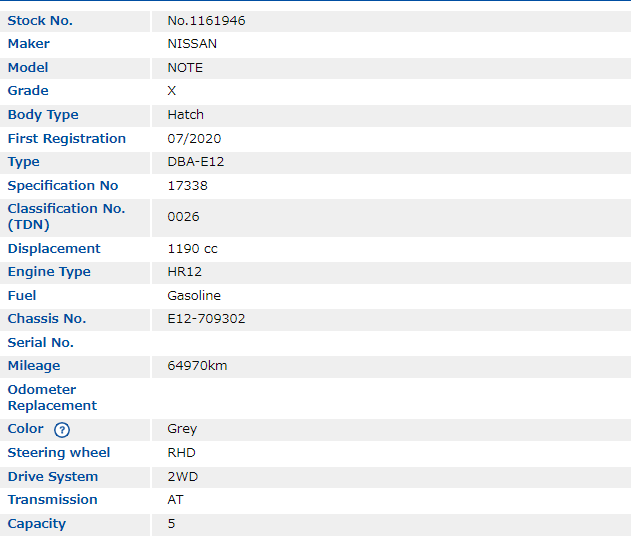
Task: Click the Serial No. label
Action: 41,343
